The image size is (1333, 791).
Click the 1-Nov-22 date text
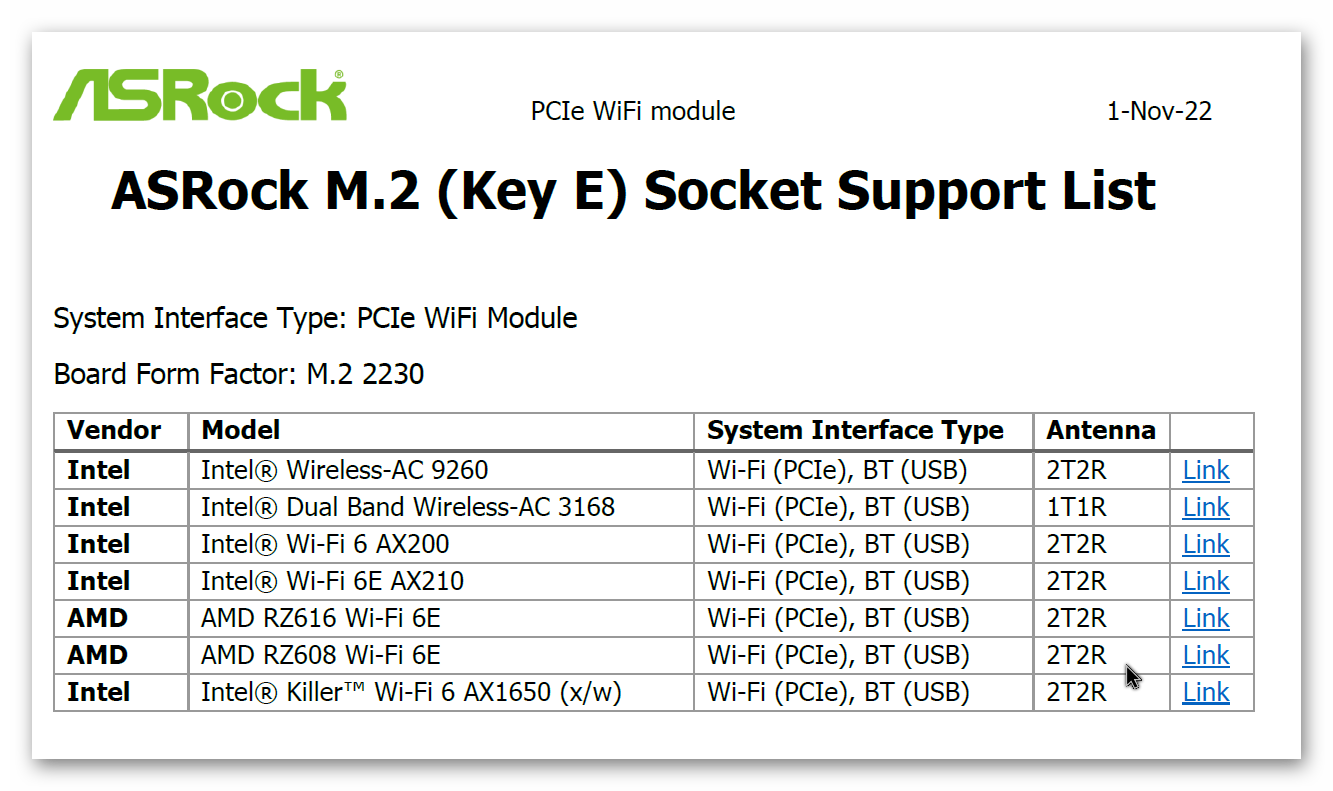click(1159, 111)
